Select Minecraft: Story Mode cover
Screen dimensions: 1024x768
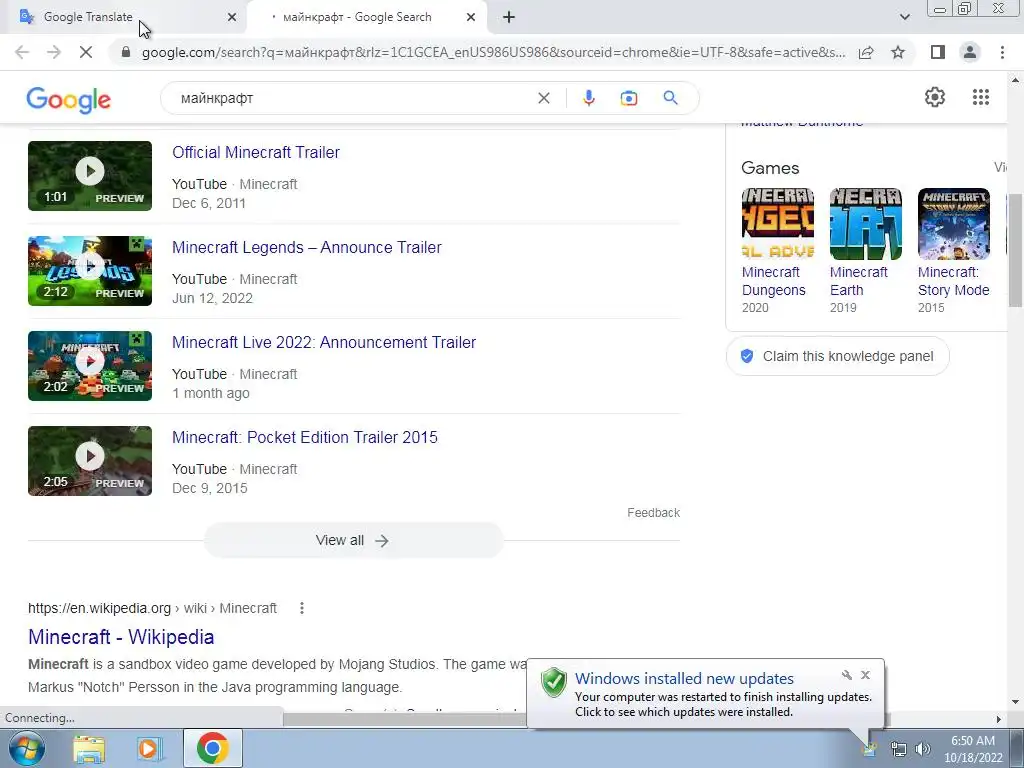953,224
